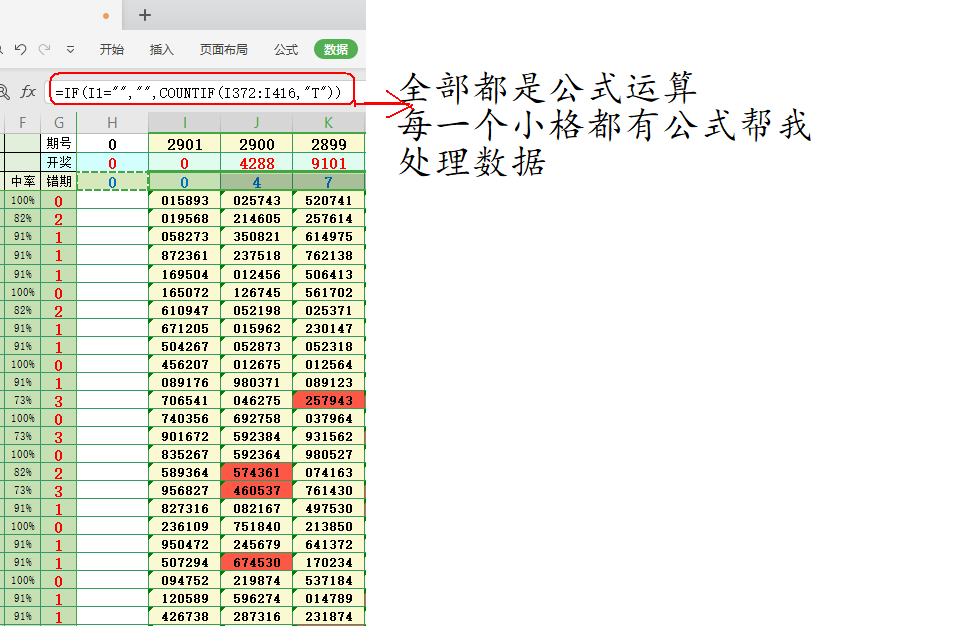Click cell containing 740356
972x632 pixels.
point(185,418)
